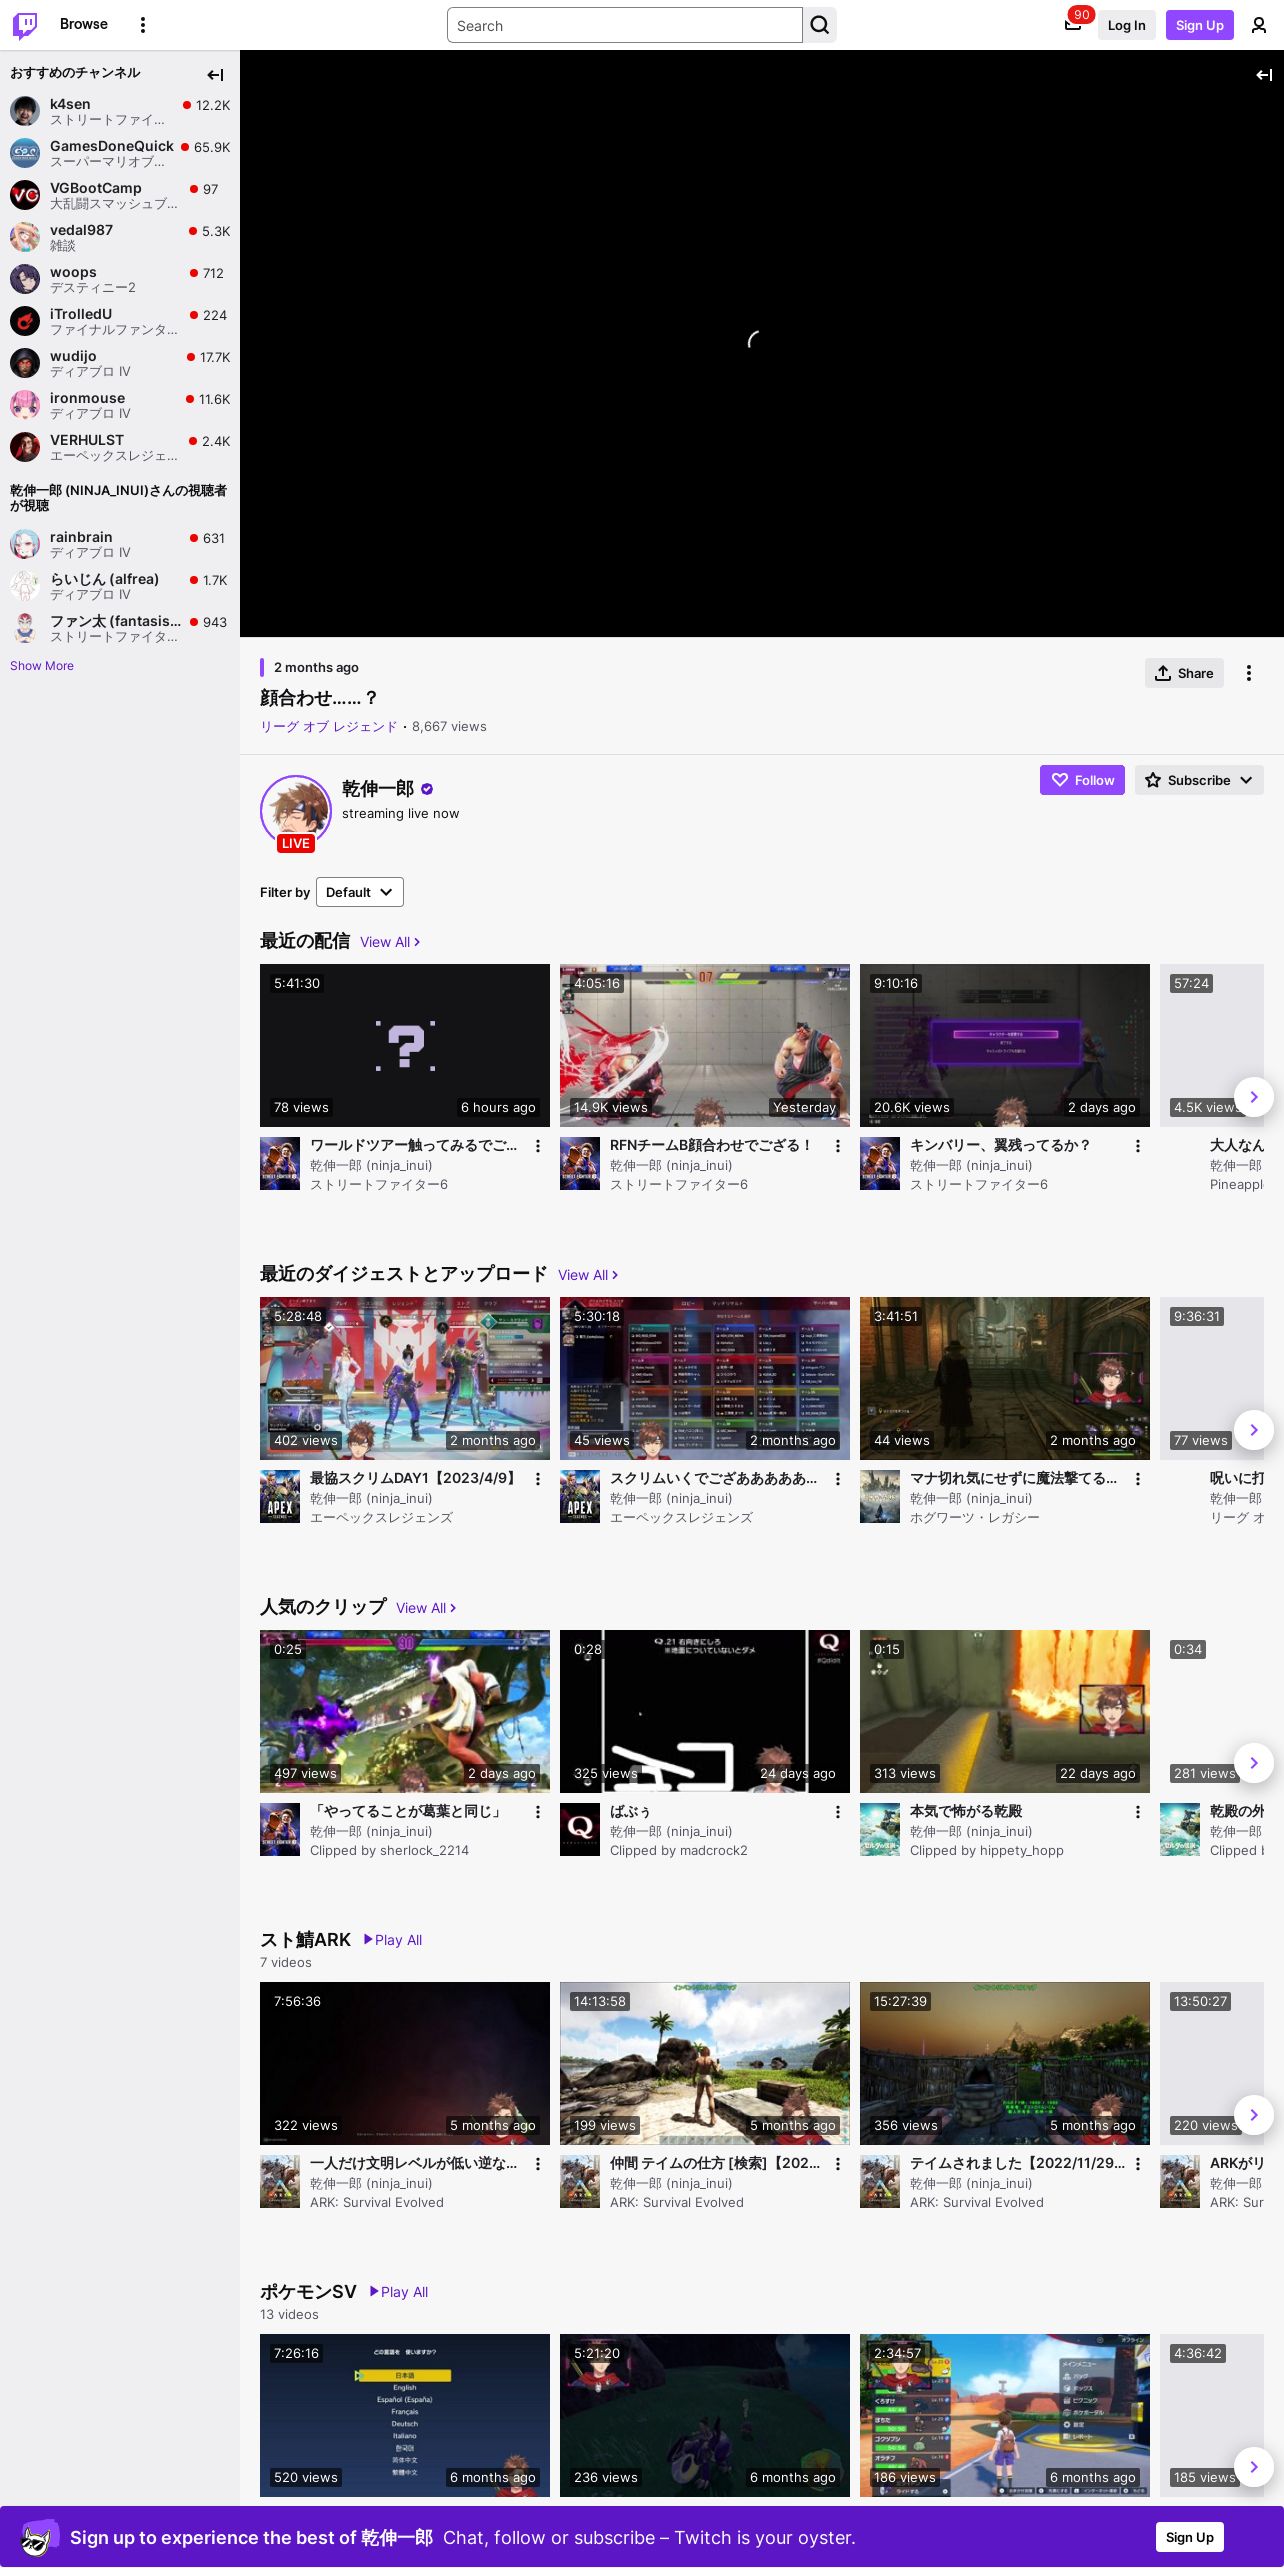
Task: Open the GamesDoneQuick channel in sidebar
Action: pos(120,153)
